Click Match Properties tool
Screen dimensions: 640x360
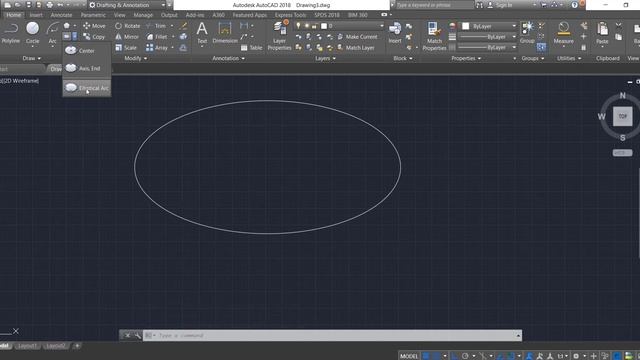coord(434,36)
